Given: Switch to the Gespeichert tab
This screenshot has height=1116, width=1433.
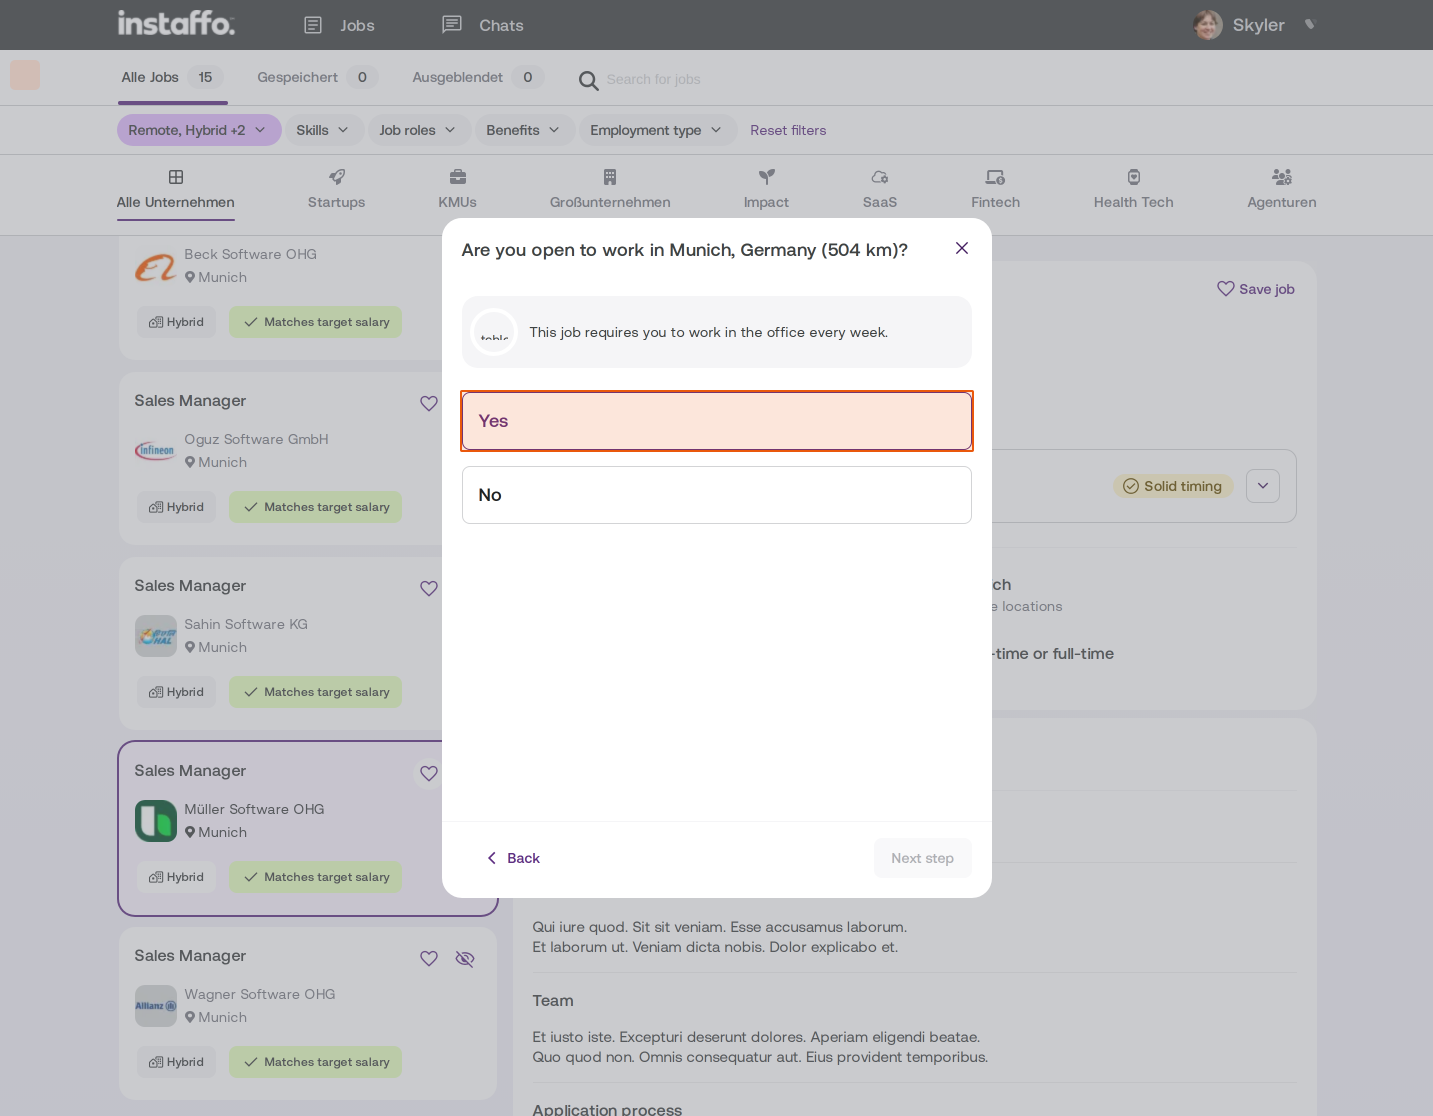Looking at the screenshot, I should pos(317,77).
